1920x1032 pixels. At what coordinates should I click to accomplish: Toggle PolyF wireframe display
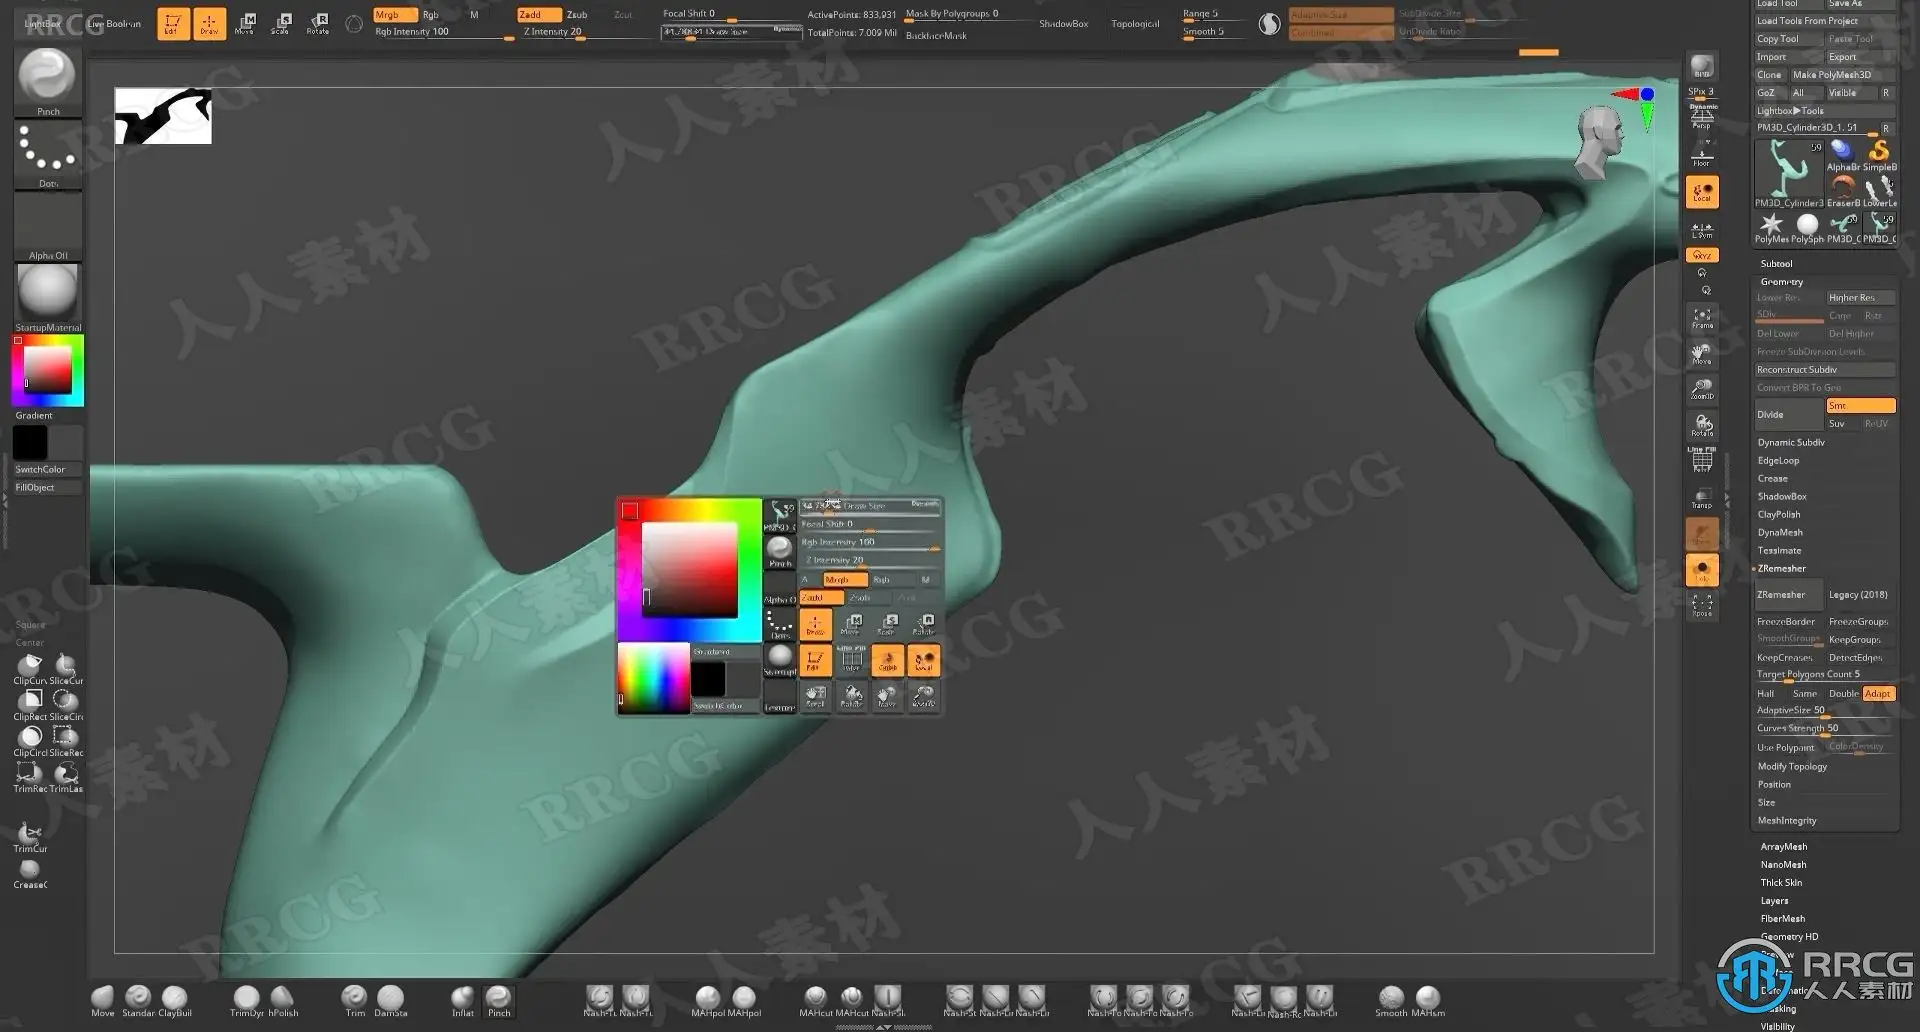[1702, 458]
